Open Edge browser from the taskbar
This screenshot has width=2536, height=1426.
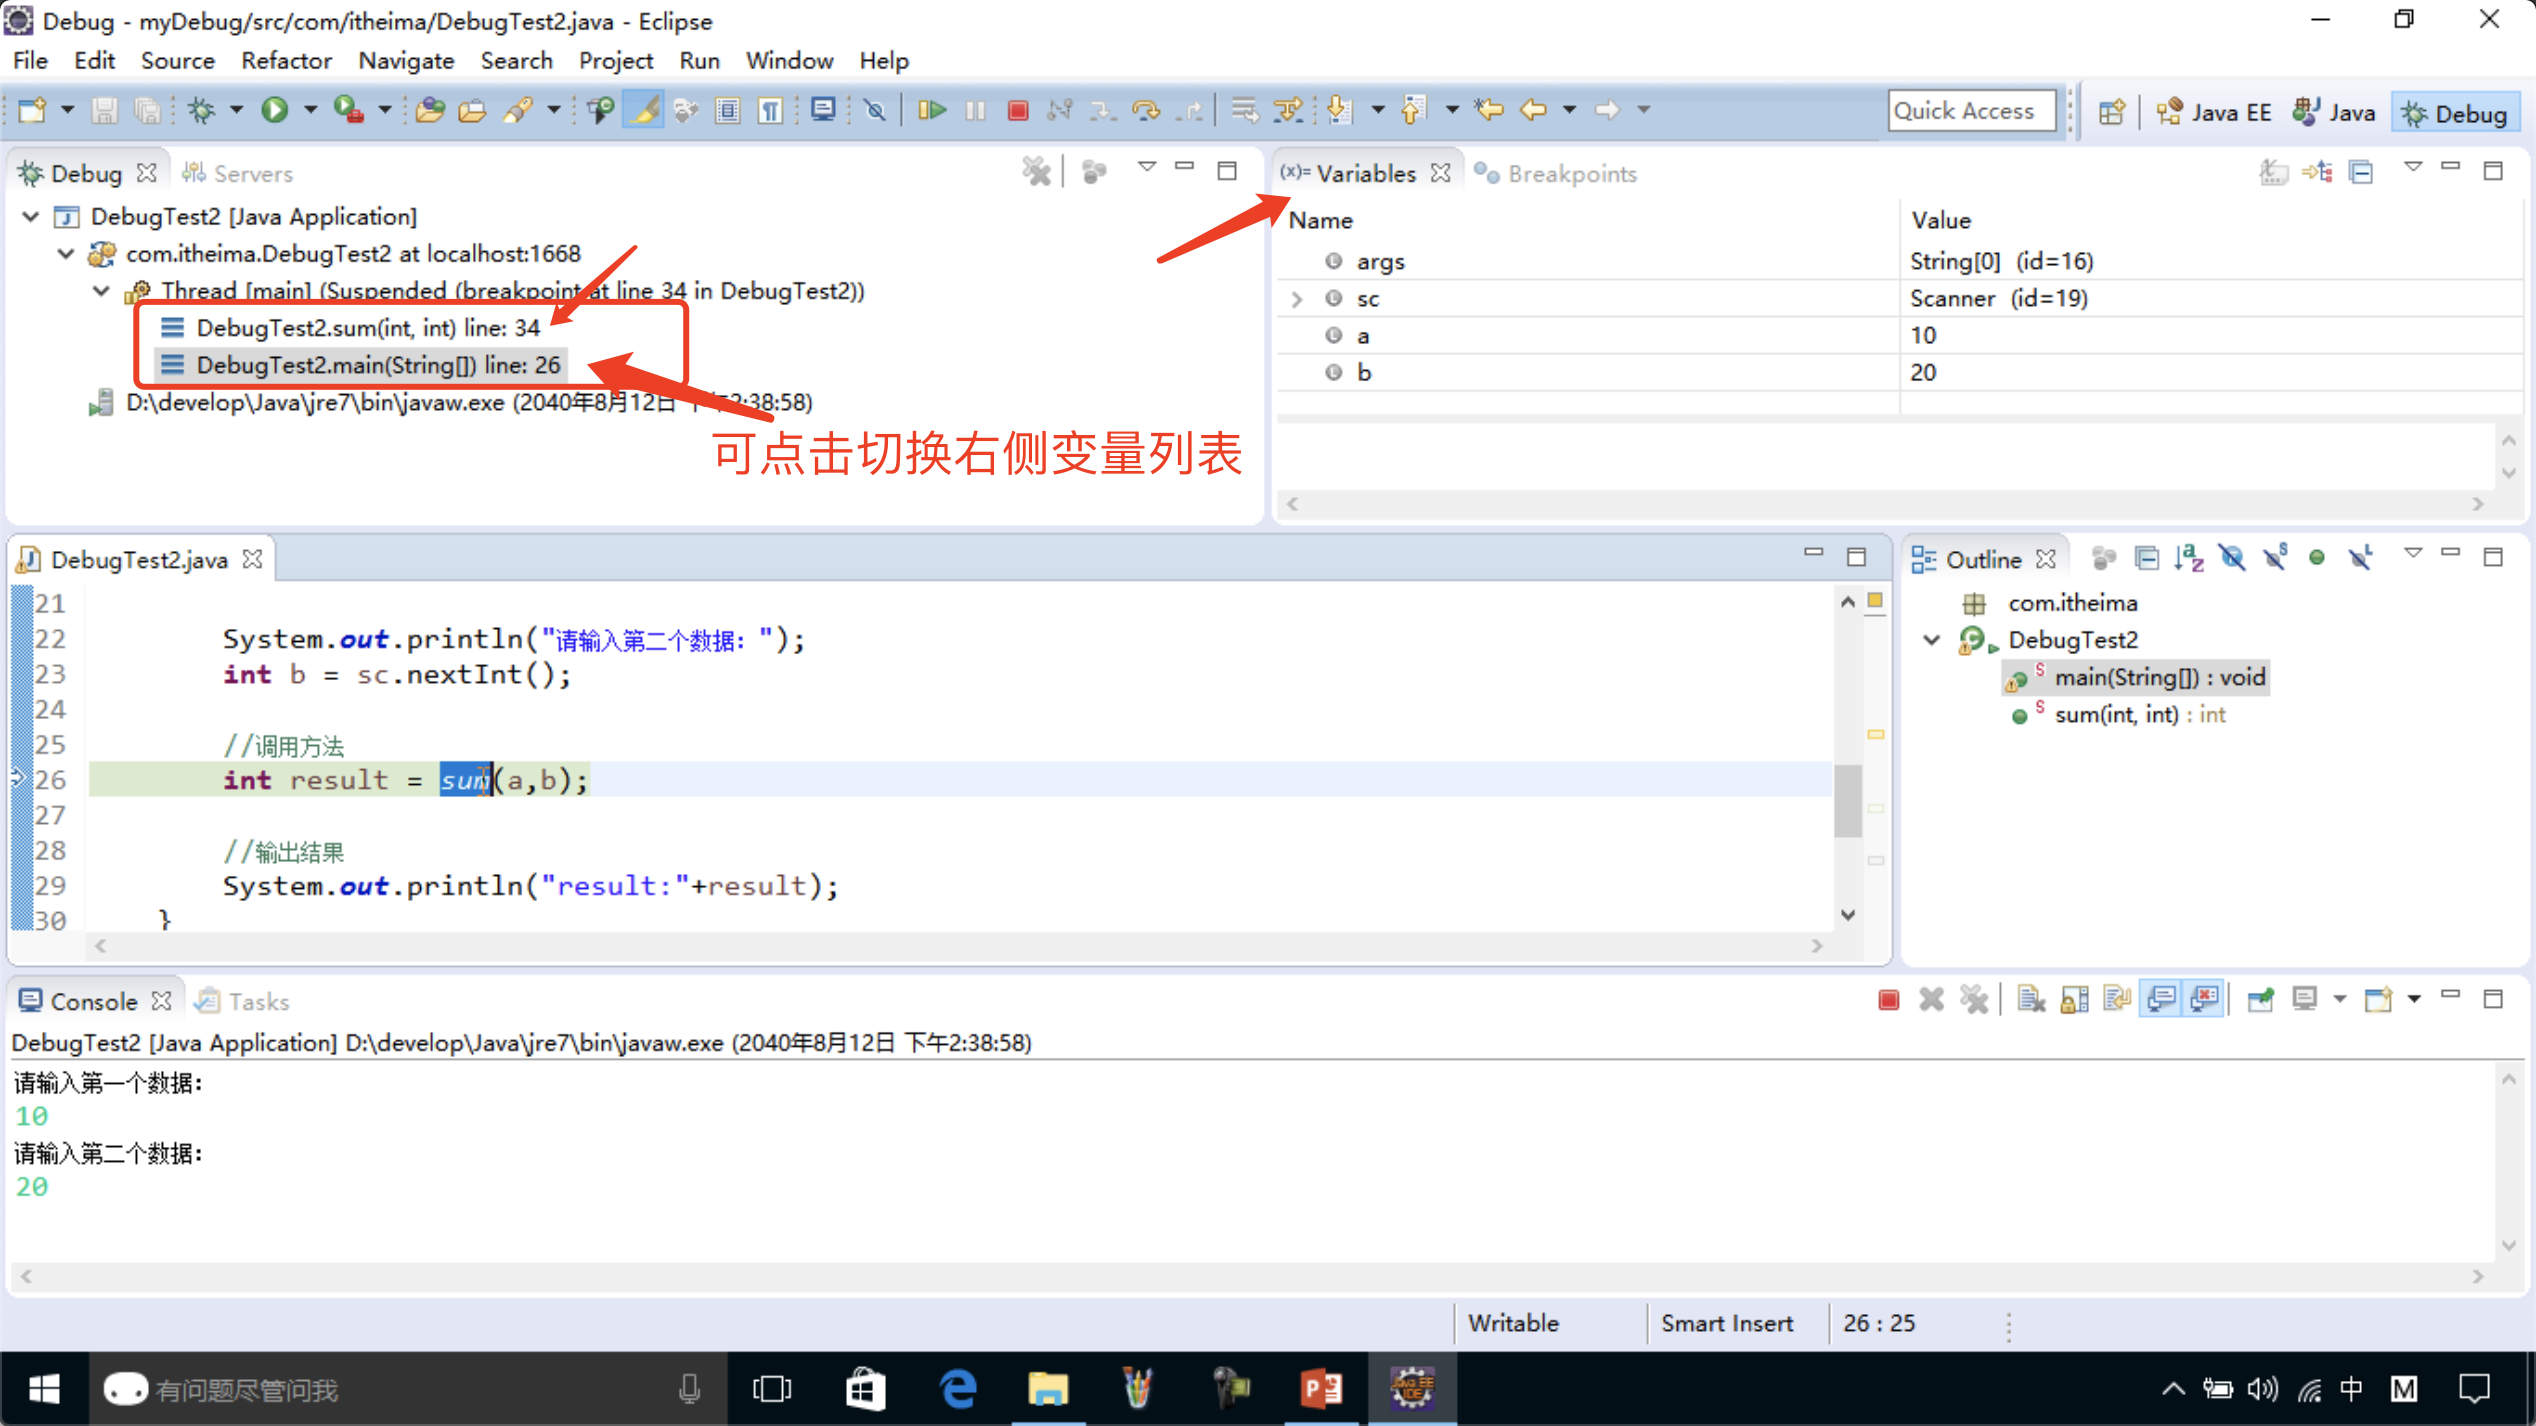coord(957,1389)
